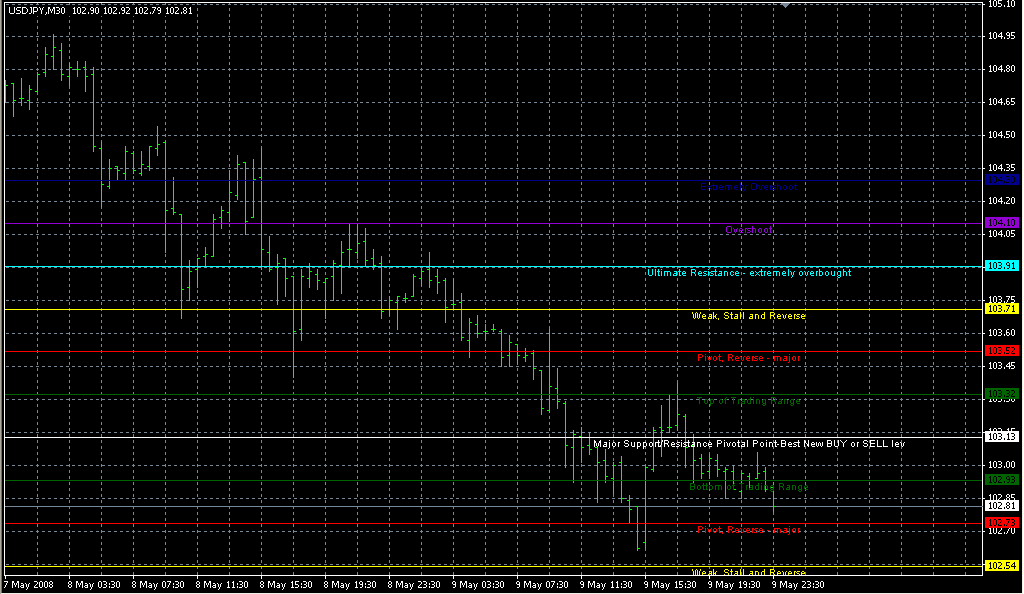Select the purple "Overshoot" level label

(749, 230)
